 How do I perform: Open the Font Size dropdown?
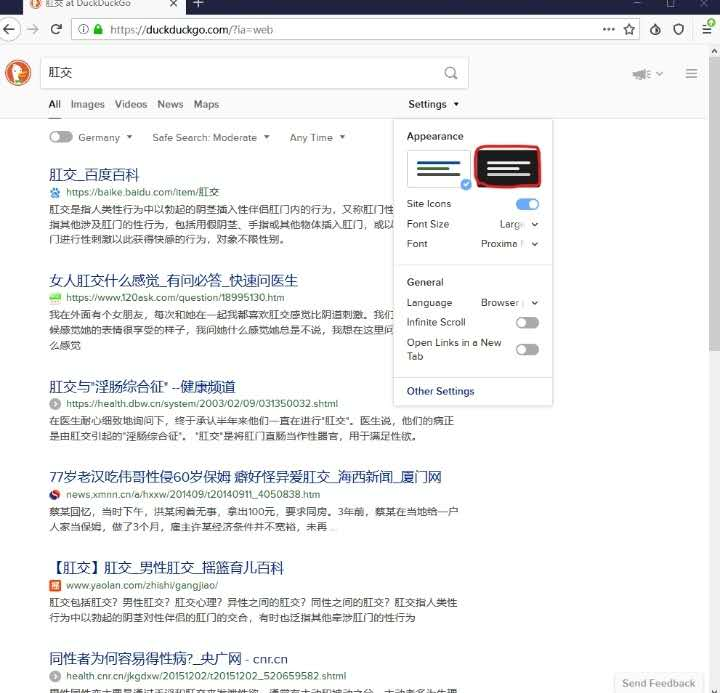[x=519, y=224]
